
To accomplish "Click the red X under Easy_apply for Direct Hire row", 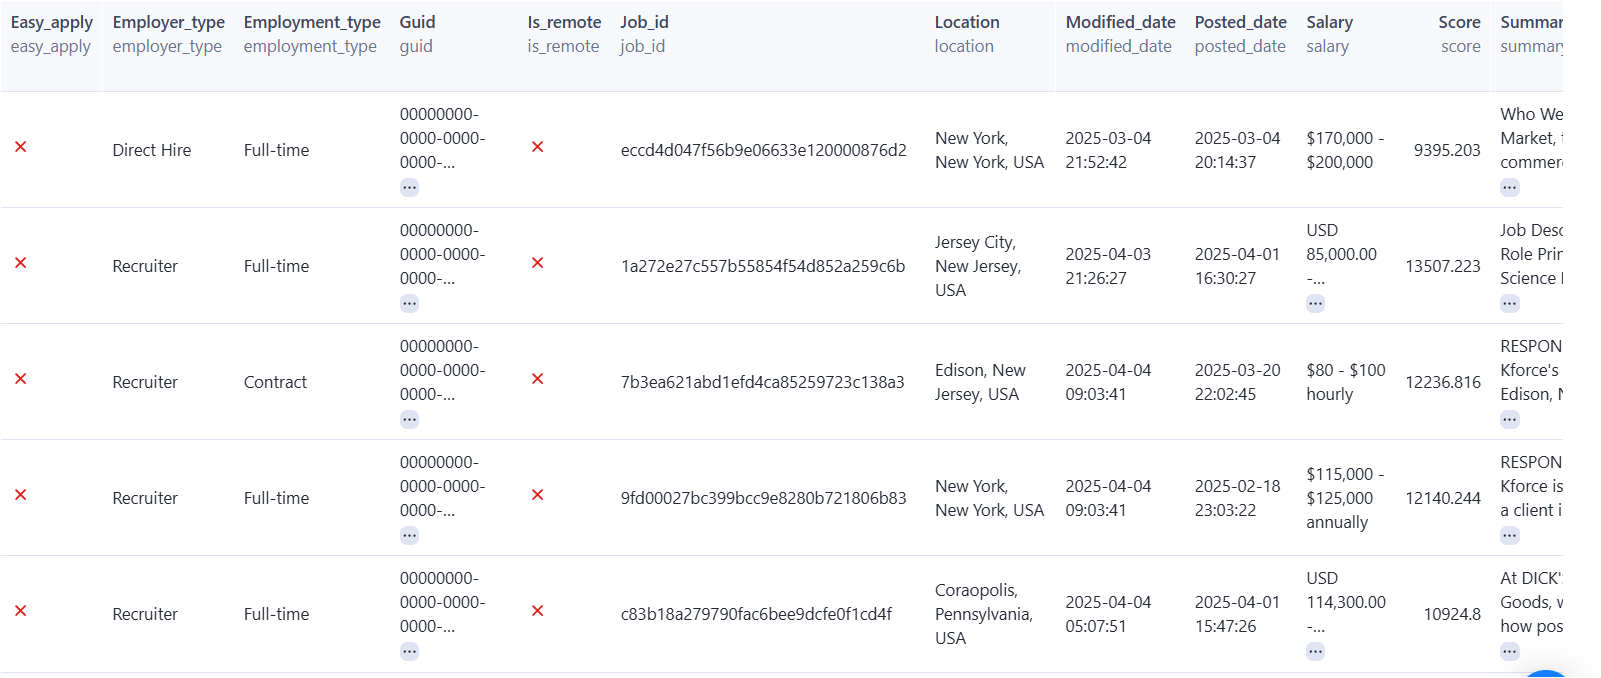I will (x=20, y=147).
